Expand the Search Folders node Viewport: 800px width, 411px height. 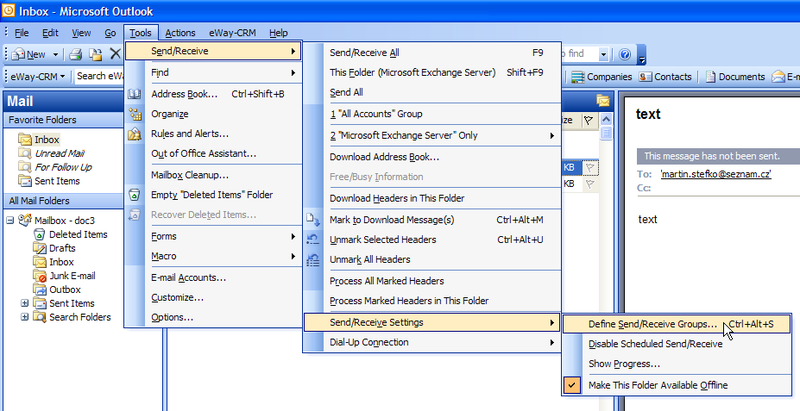(x=24, y=317)
